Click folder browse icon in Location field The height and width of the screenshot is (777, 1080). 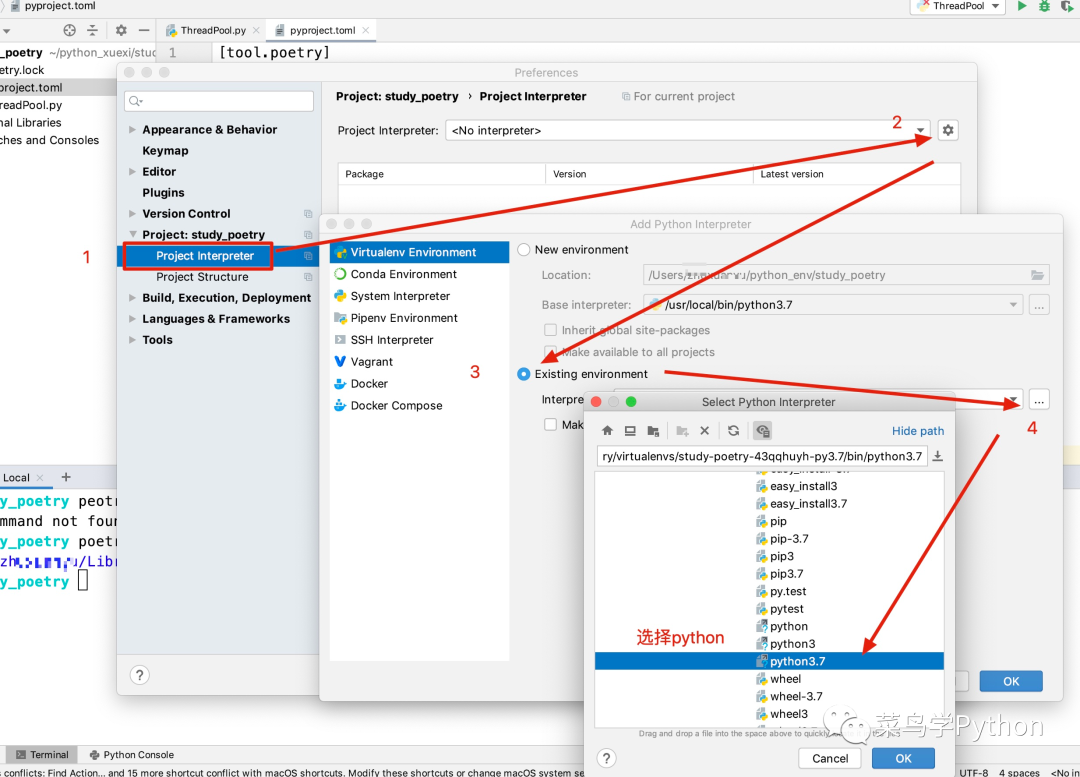[1037, 275]
